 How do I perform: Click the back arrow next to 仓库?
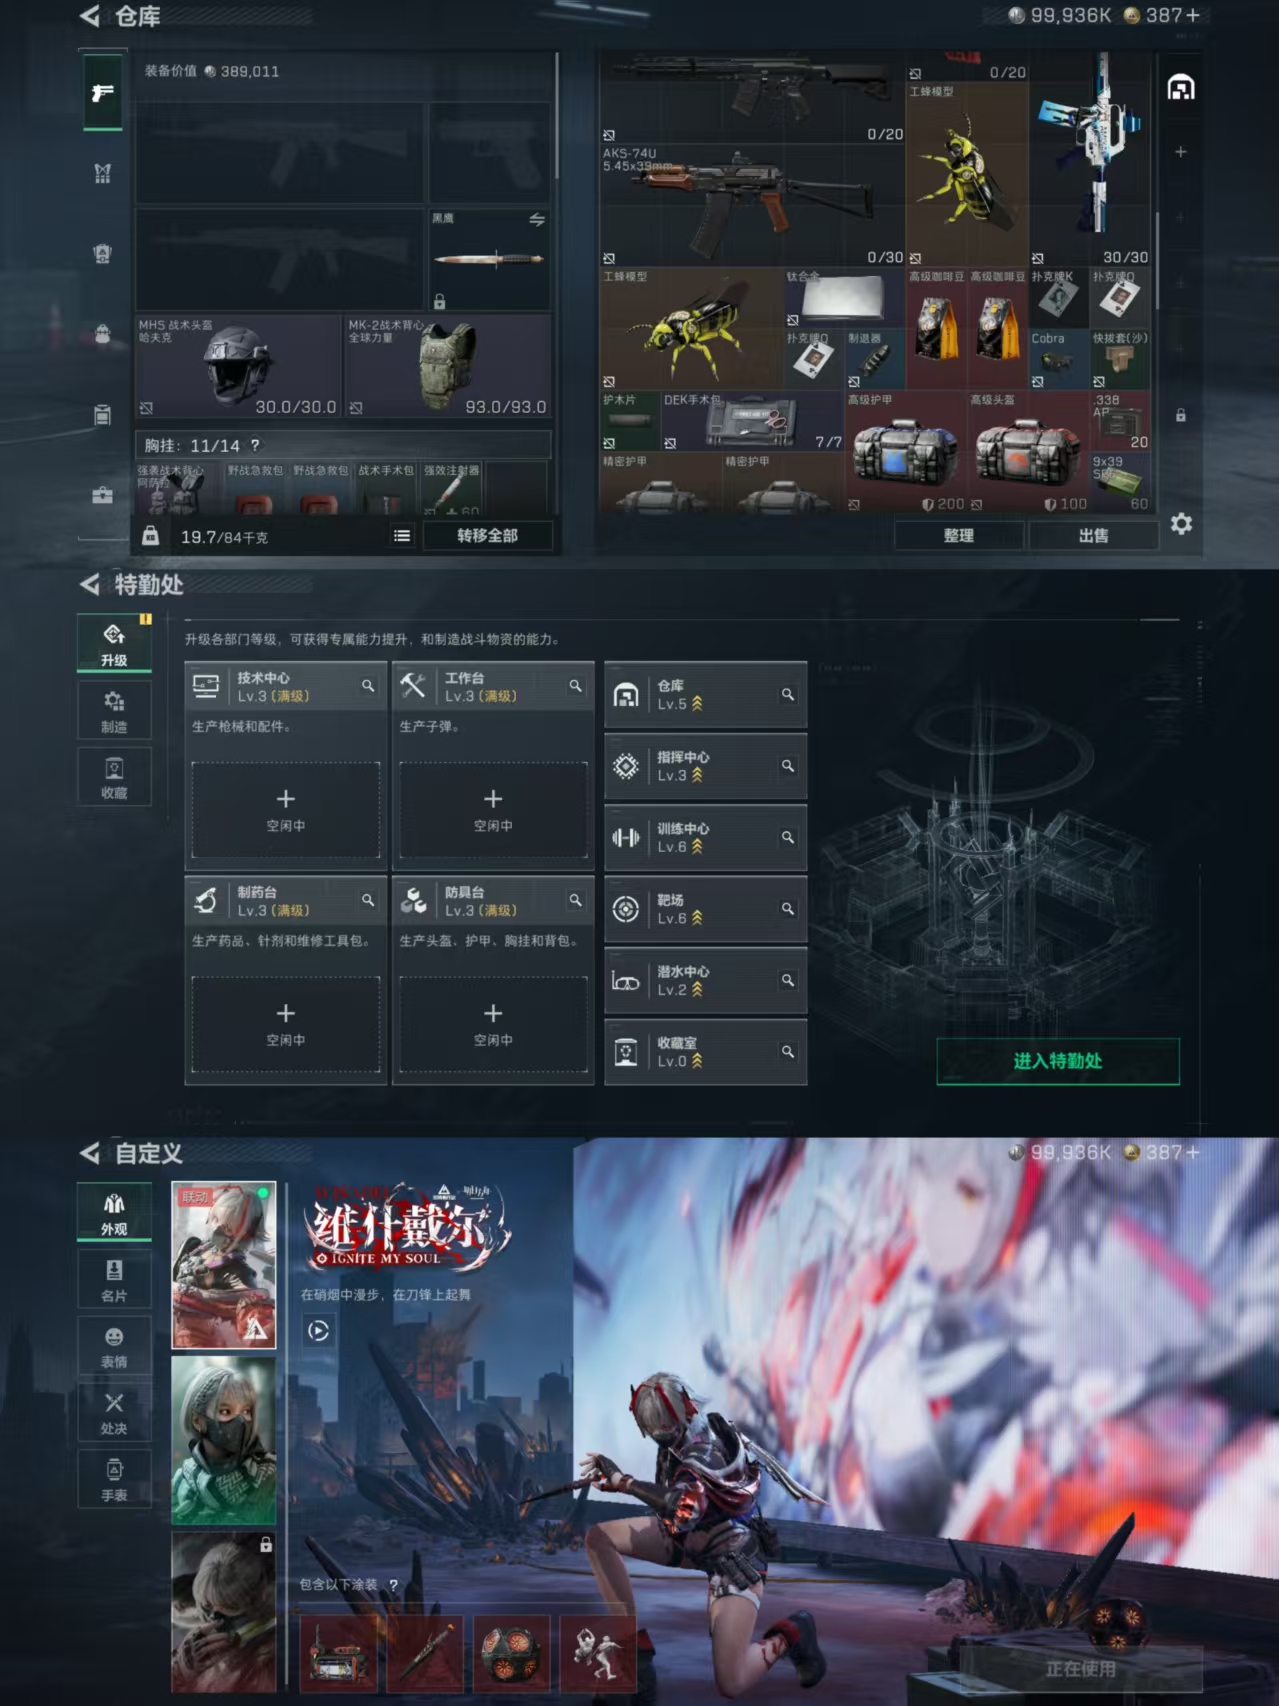[x=90, y=16]
